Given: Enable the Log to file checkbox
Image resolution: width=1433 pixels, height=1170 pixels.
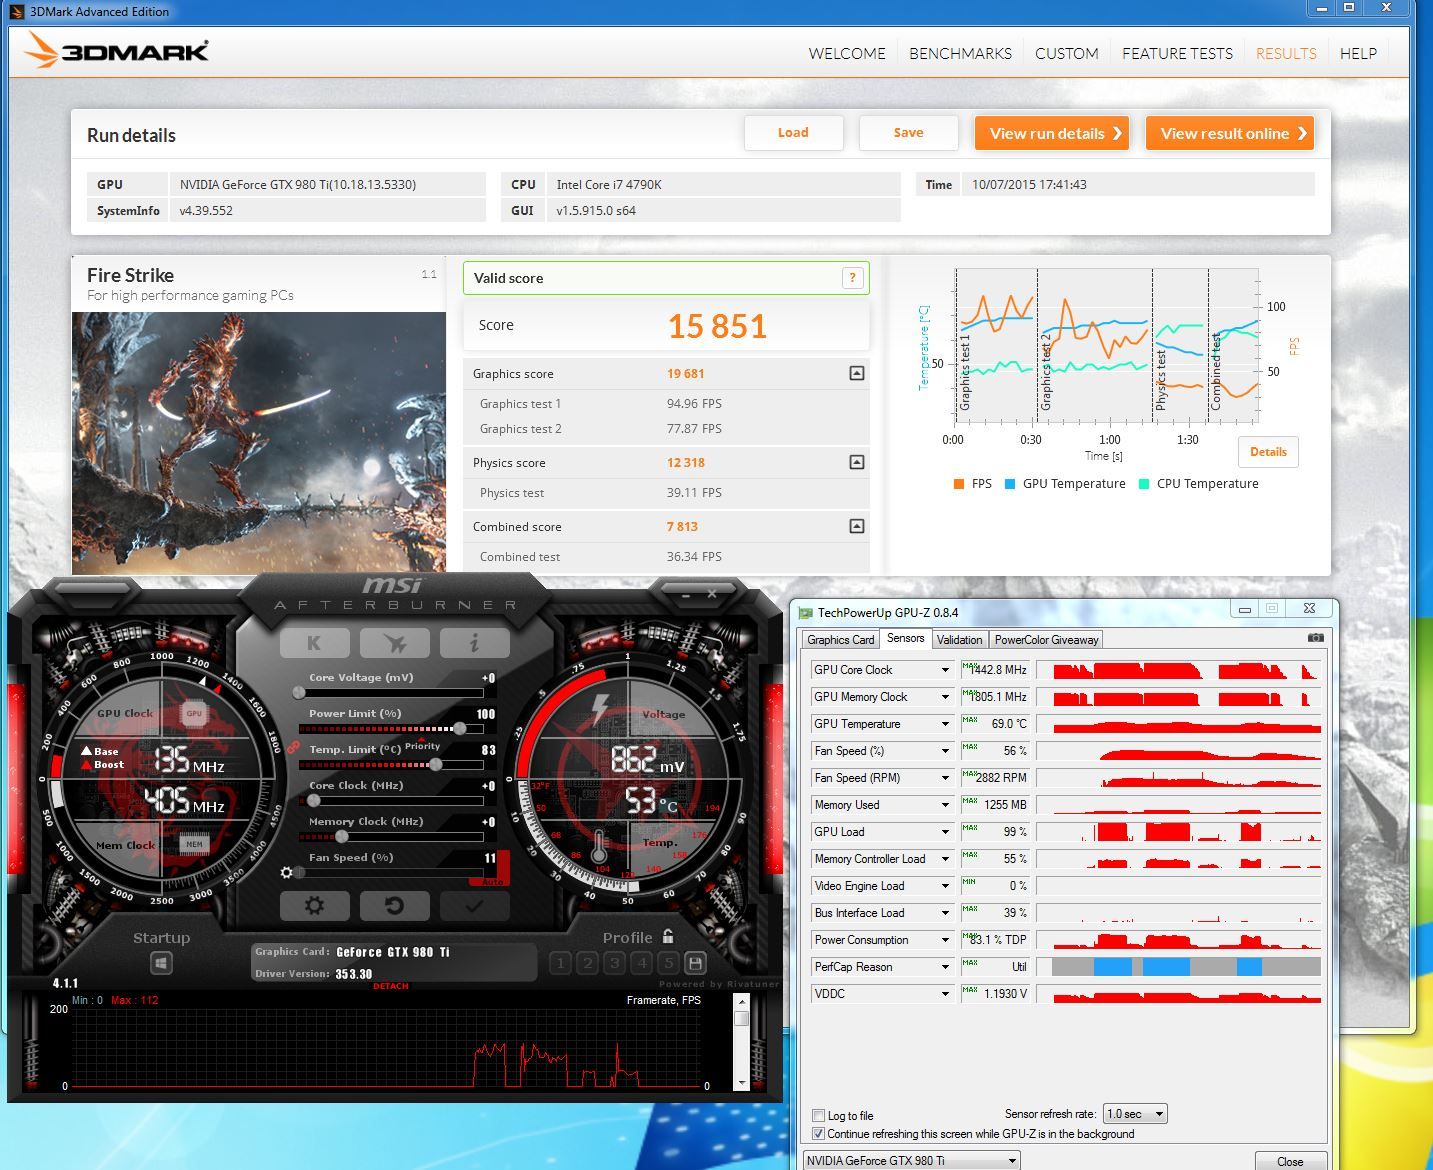Looking at the screenshot, I should (x=819, y=1115).
